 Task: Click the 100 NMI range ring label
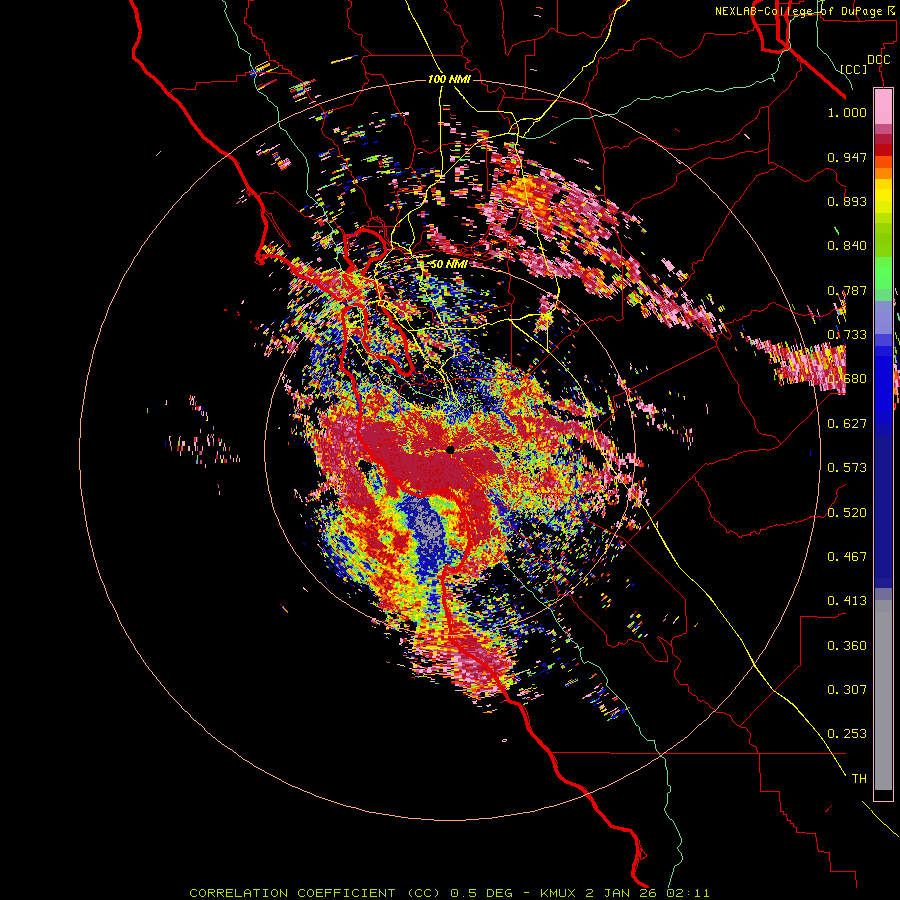449,79
